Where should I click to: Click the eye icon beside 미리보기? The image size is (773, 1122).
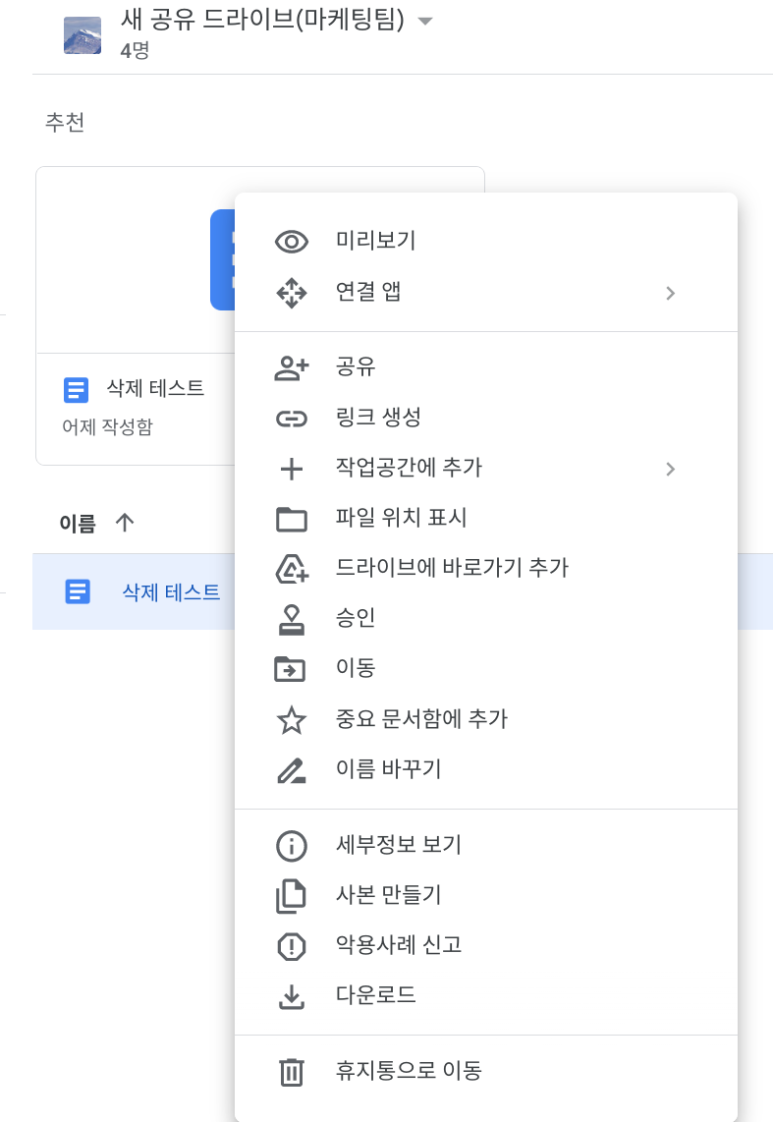pyautogui.click(x=291, y=242)
